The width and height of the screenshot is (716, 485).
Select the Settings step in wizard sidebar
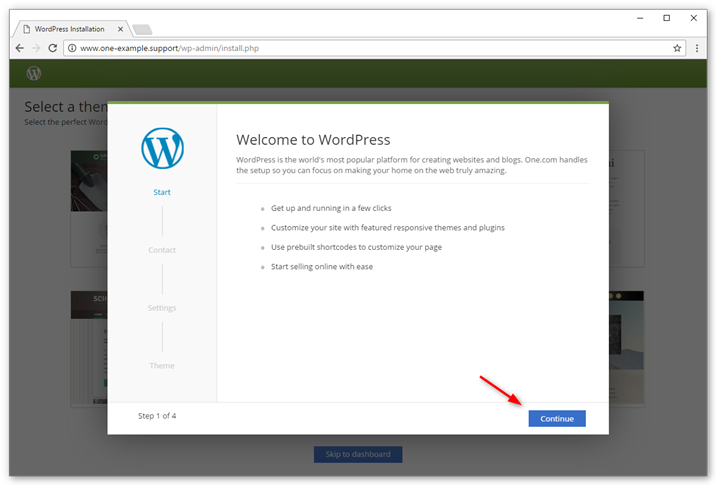coord(162,308)
